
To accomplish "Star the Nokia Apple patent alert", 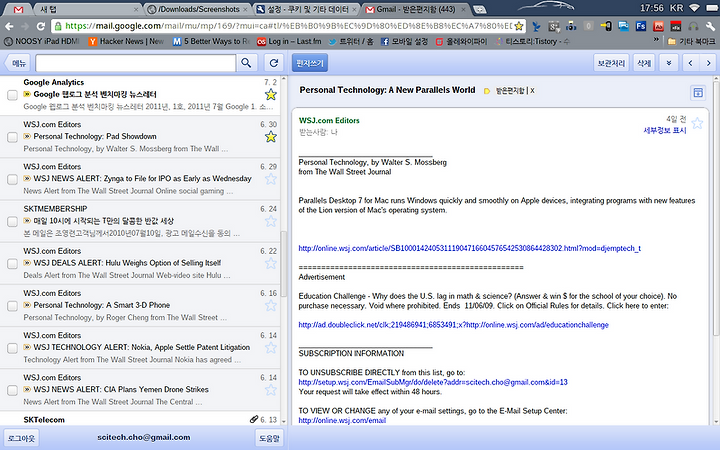I will click(x=271, y=348).
